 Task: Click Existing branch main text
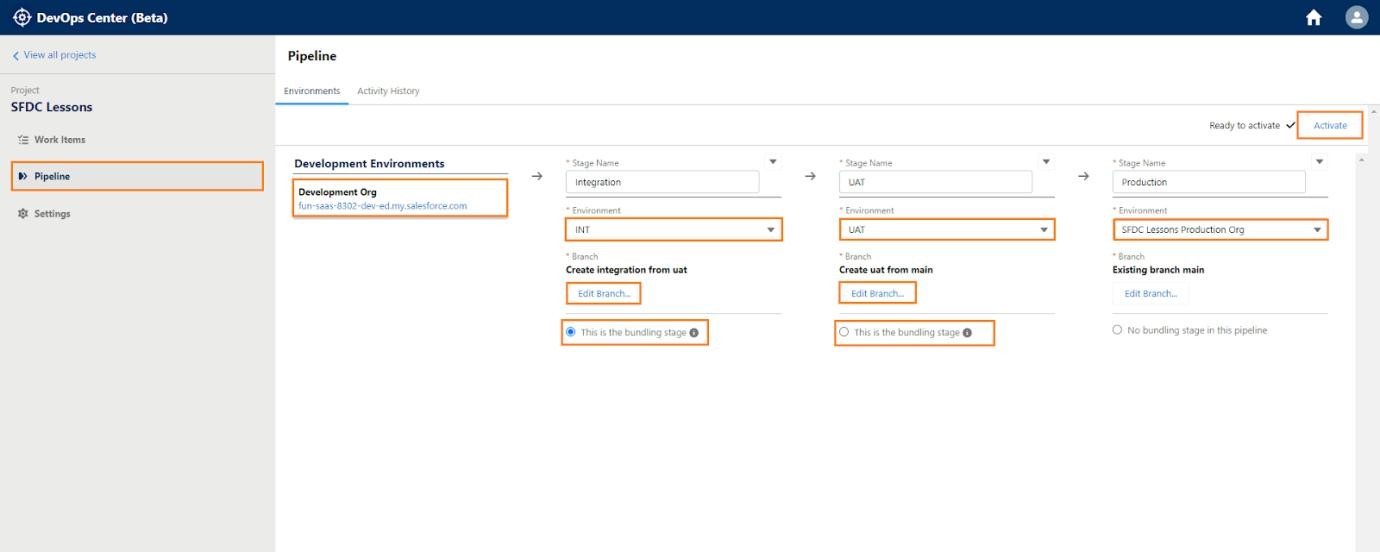tap(1158, 270)
